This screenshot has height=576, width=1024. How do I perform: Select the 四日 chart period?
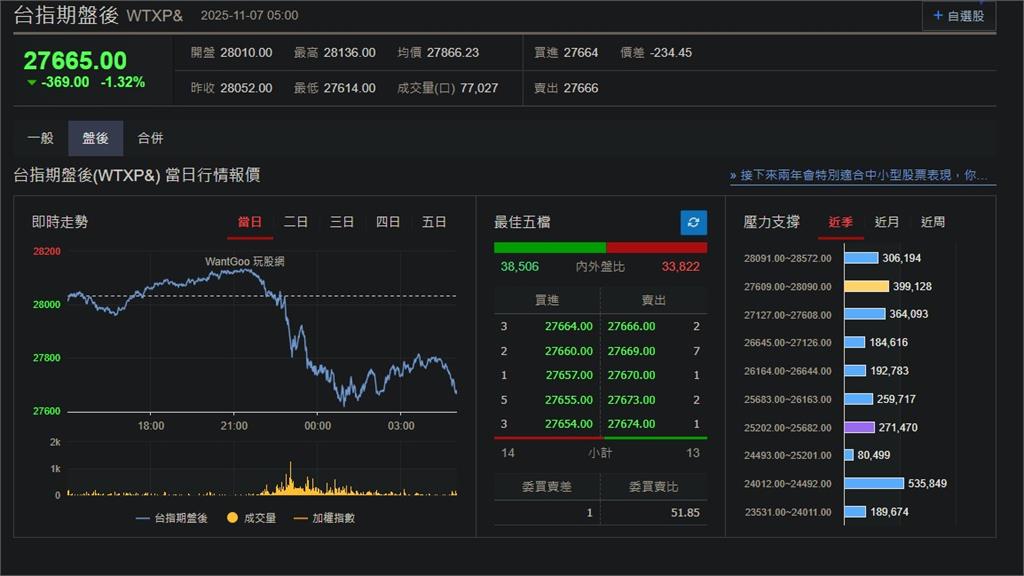coord(388,222)
